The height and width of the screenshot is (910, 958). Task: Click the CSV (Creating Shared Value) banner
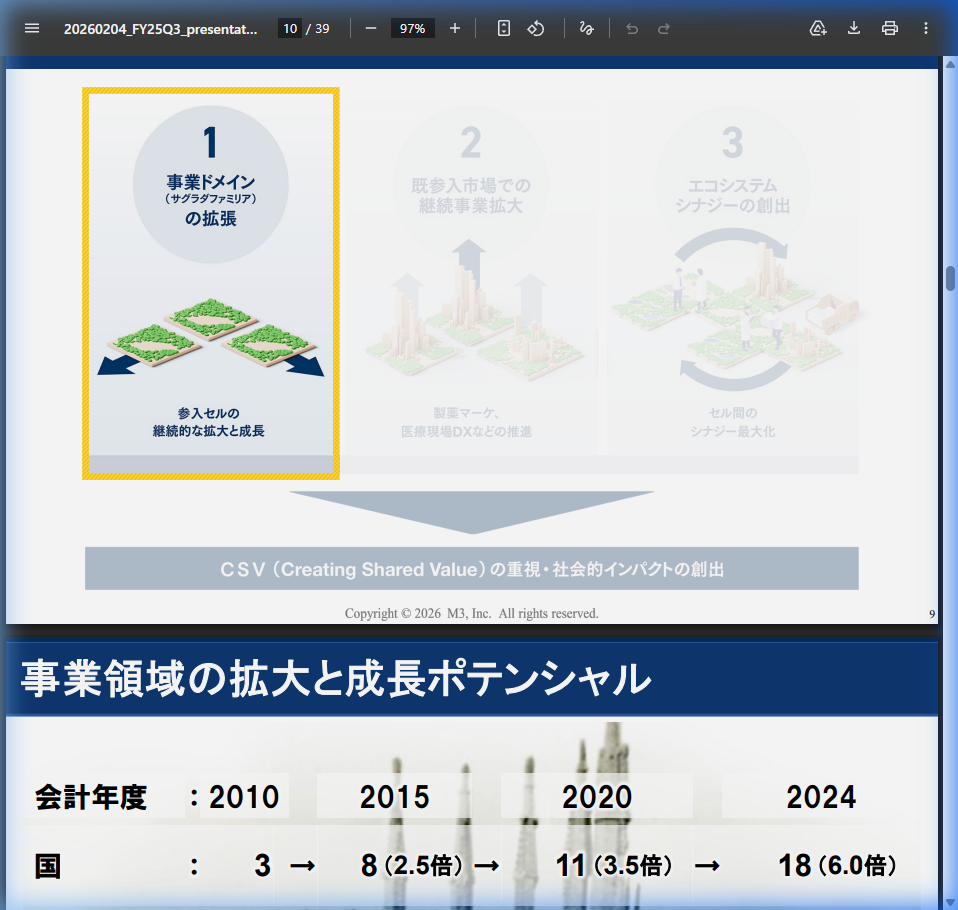[x=472, y=567]
